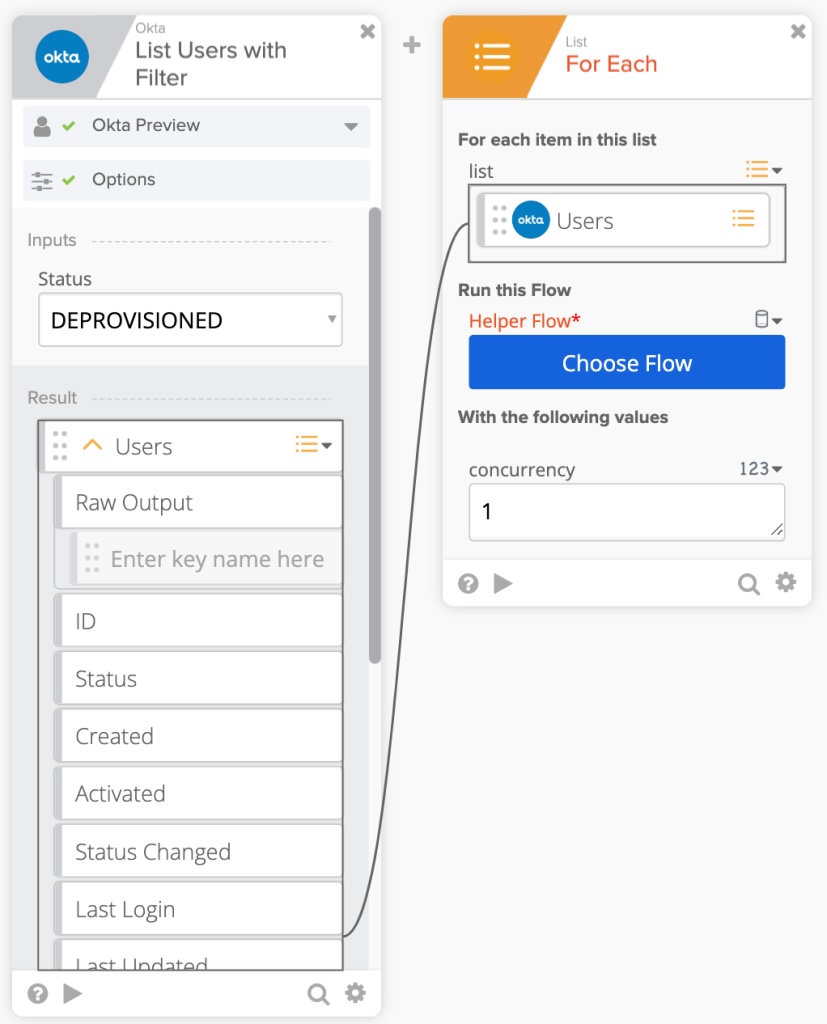
Task: Click the concurrency input field
Action: click(626, 512)
